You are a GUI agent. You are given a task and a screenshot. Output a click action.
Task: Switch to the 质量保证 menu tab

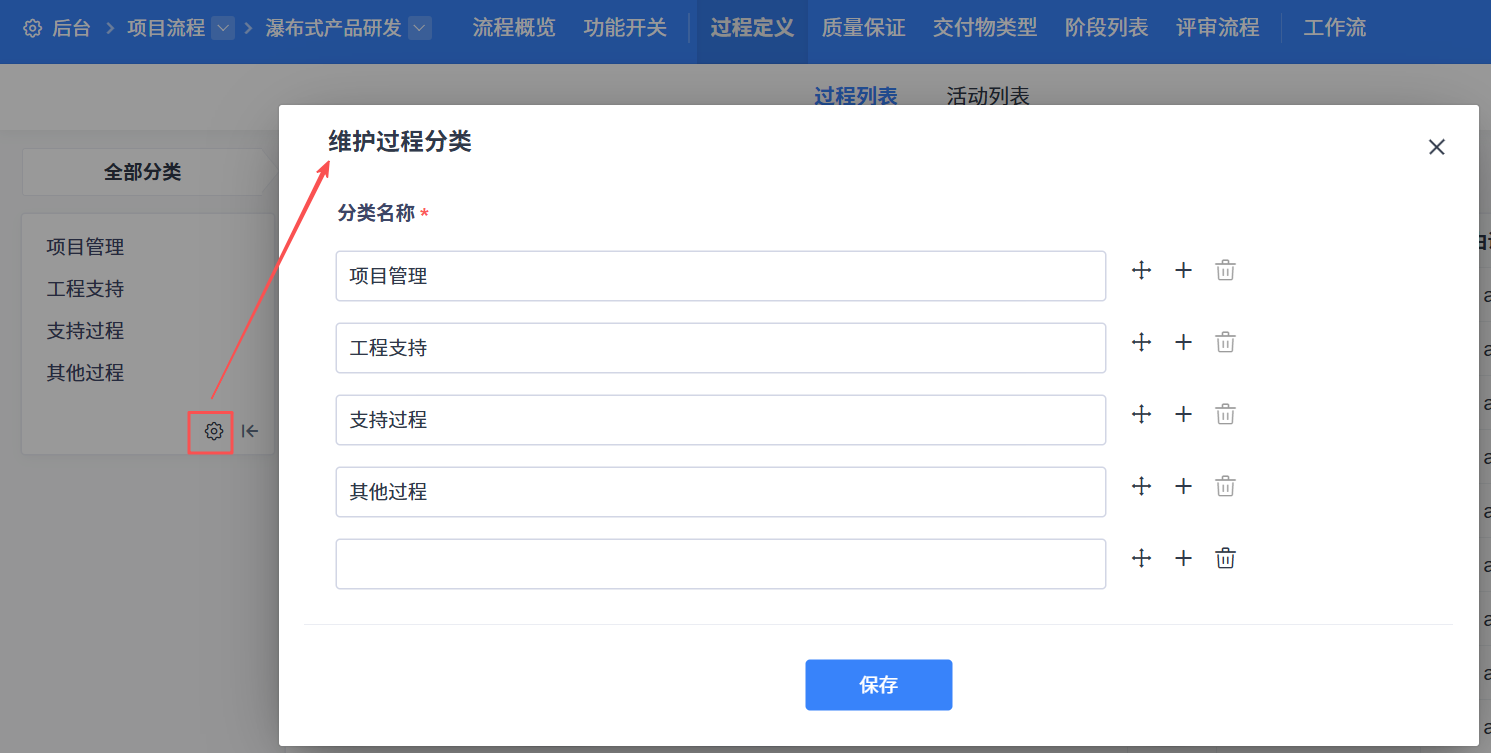[x=863, y=28]
